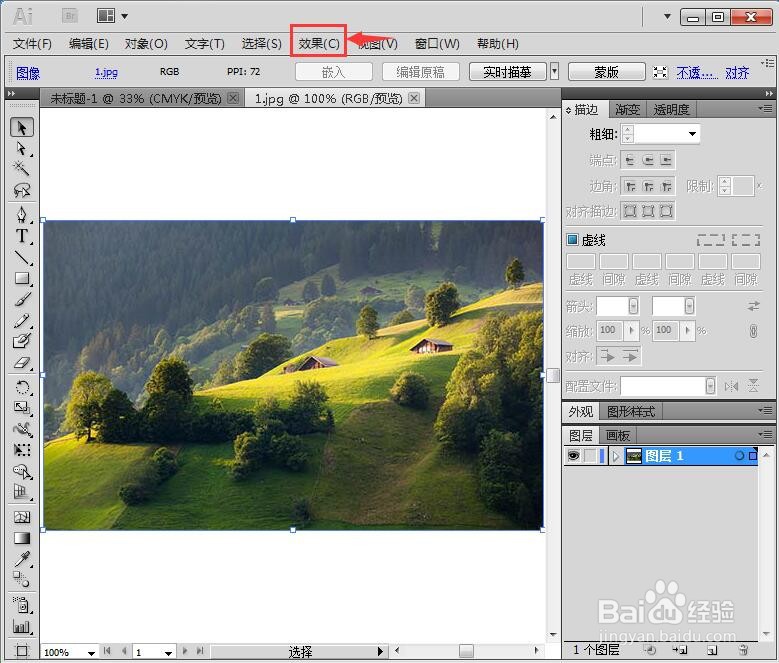
Task: Switch to 未标题-1 document tab
Action: tap(136, 98)
